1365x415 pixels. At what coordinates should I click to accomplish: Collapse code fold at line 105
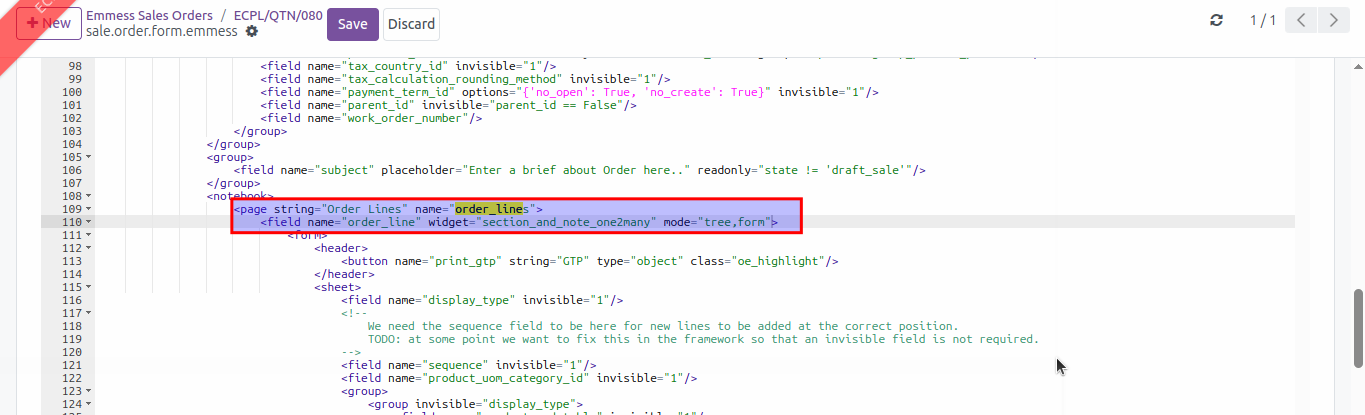(89, 157)
